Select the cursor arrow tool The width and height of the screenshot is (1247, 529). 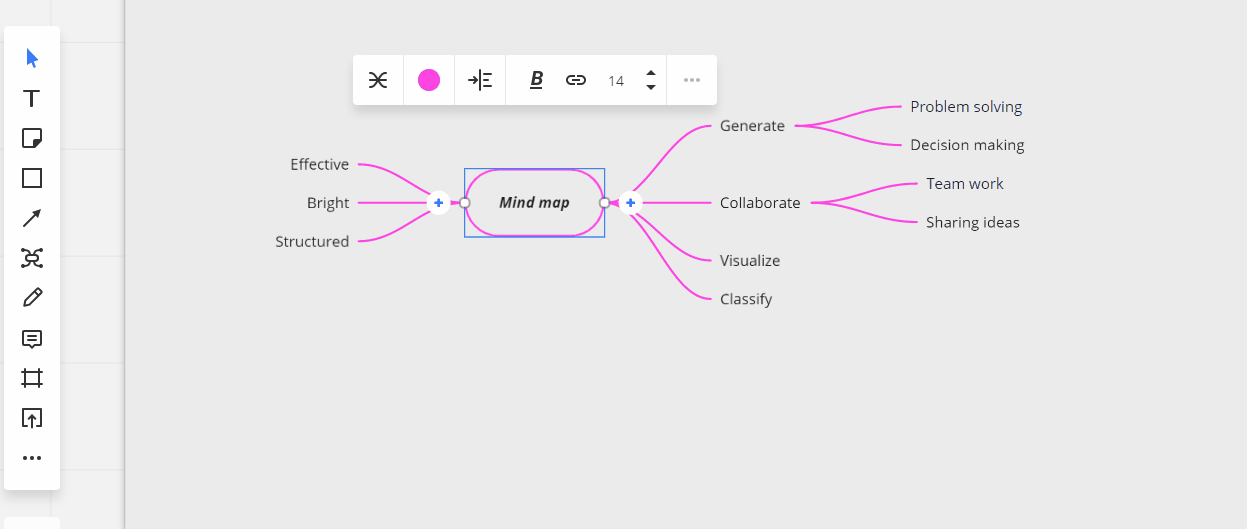[x=32, y=58]
